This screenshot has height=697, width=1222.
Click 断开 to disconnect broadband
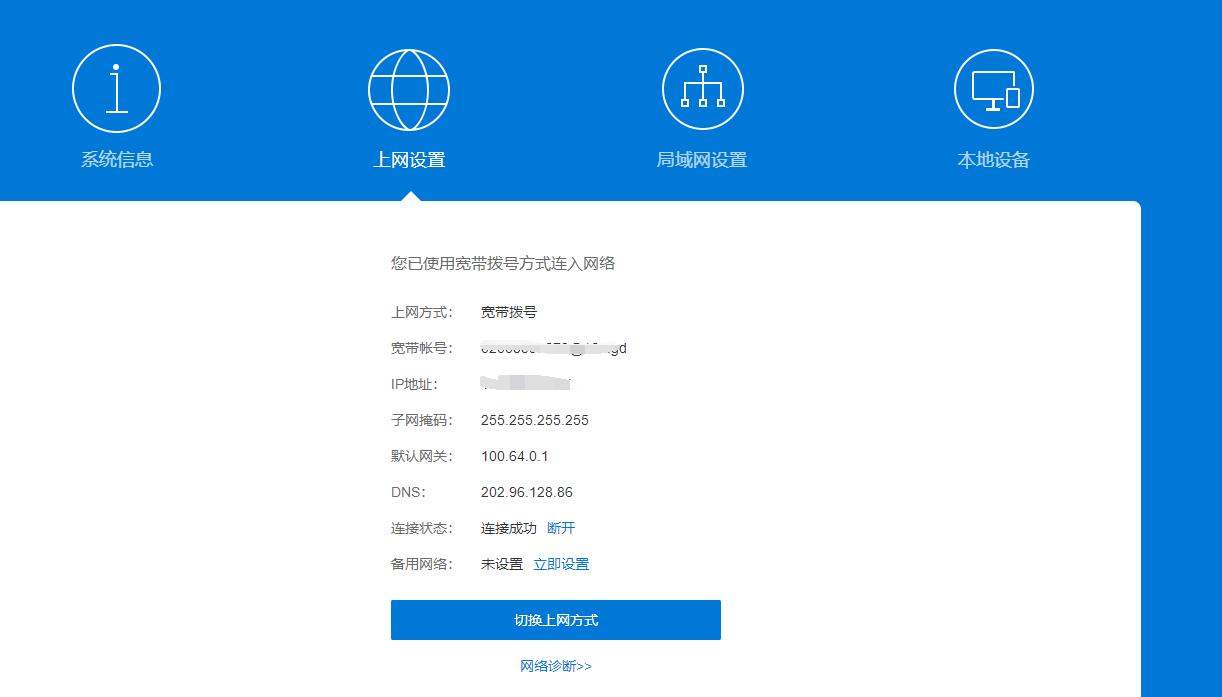click(x=560, y=528)
